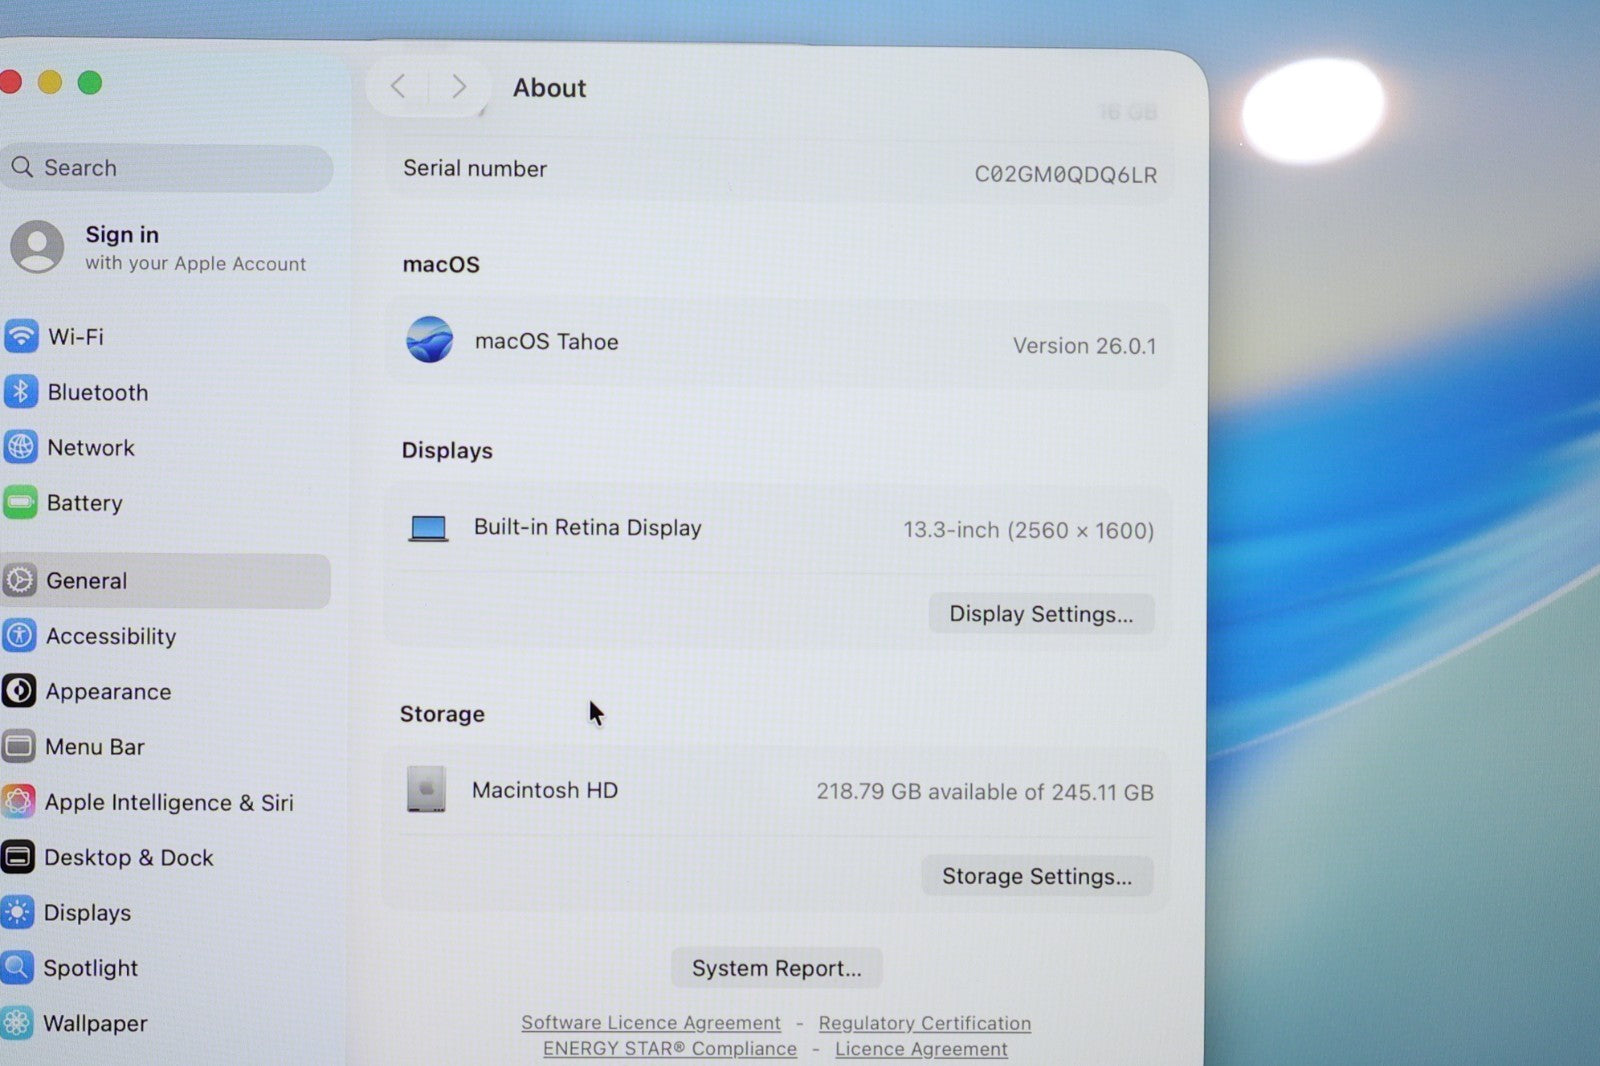Go back using the left chevron
The width and height of the screenshot is (1600, 1066).
398,87
